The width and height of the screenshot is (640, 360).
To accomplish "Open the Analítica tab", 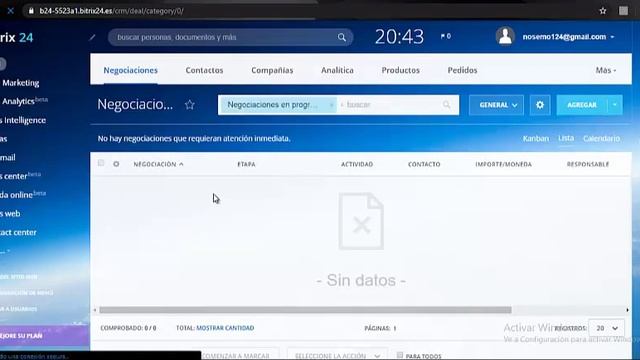I will pyautogui.click(x=337, y=70).
